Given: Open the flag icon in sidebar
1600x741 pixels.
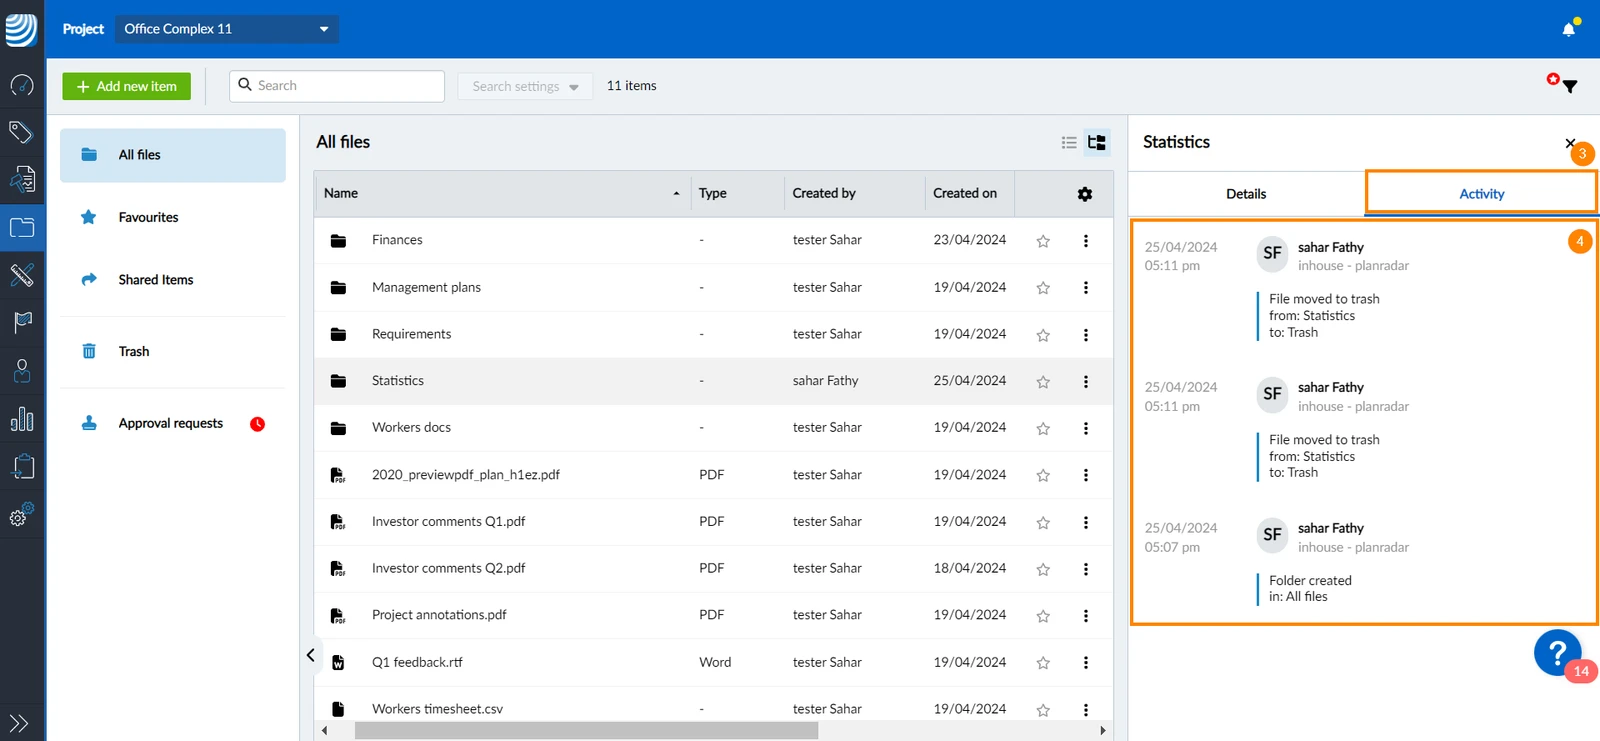Looking at the screenshot, I should pyautogui.click(x=22, y=322).
